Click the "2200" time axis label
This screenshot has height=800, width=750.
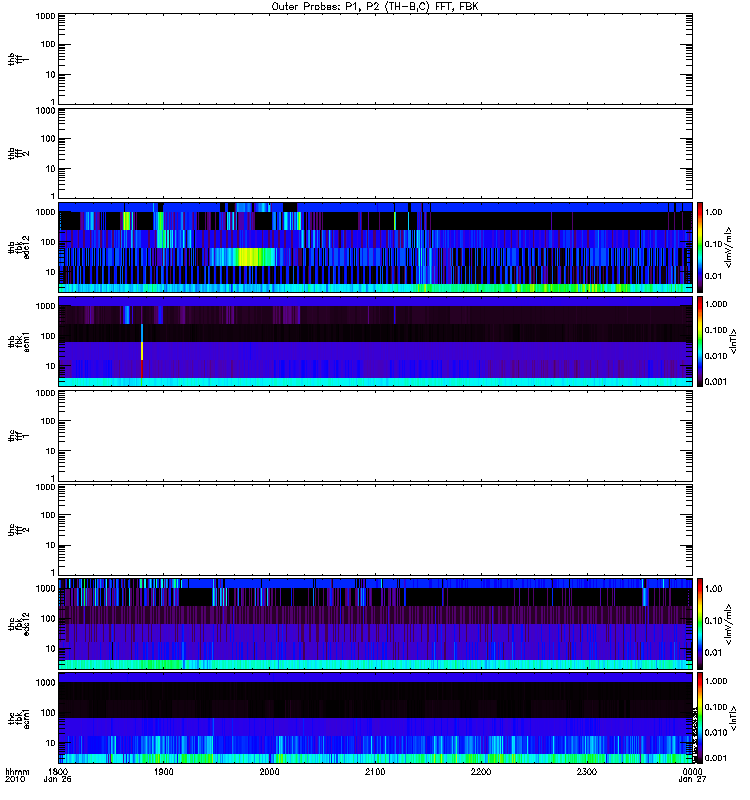pos(481,771)
